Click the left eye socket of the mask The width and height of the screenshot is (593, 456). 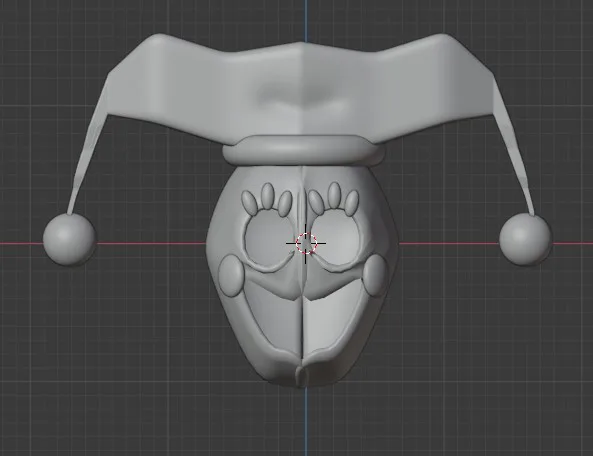268,239
